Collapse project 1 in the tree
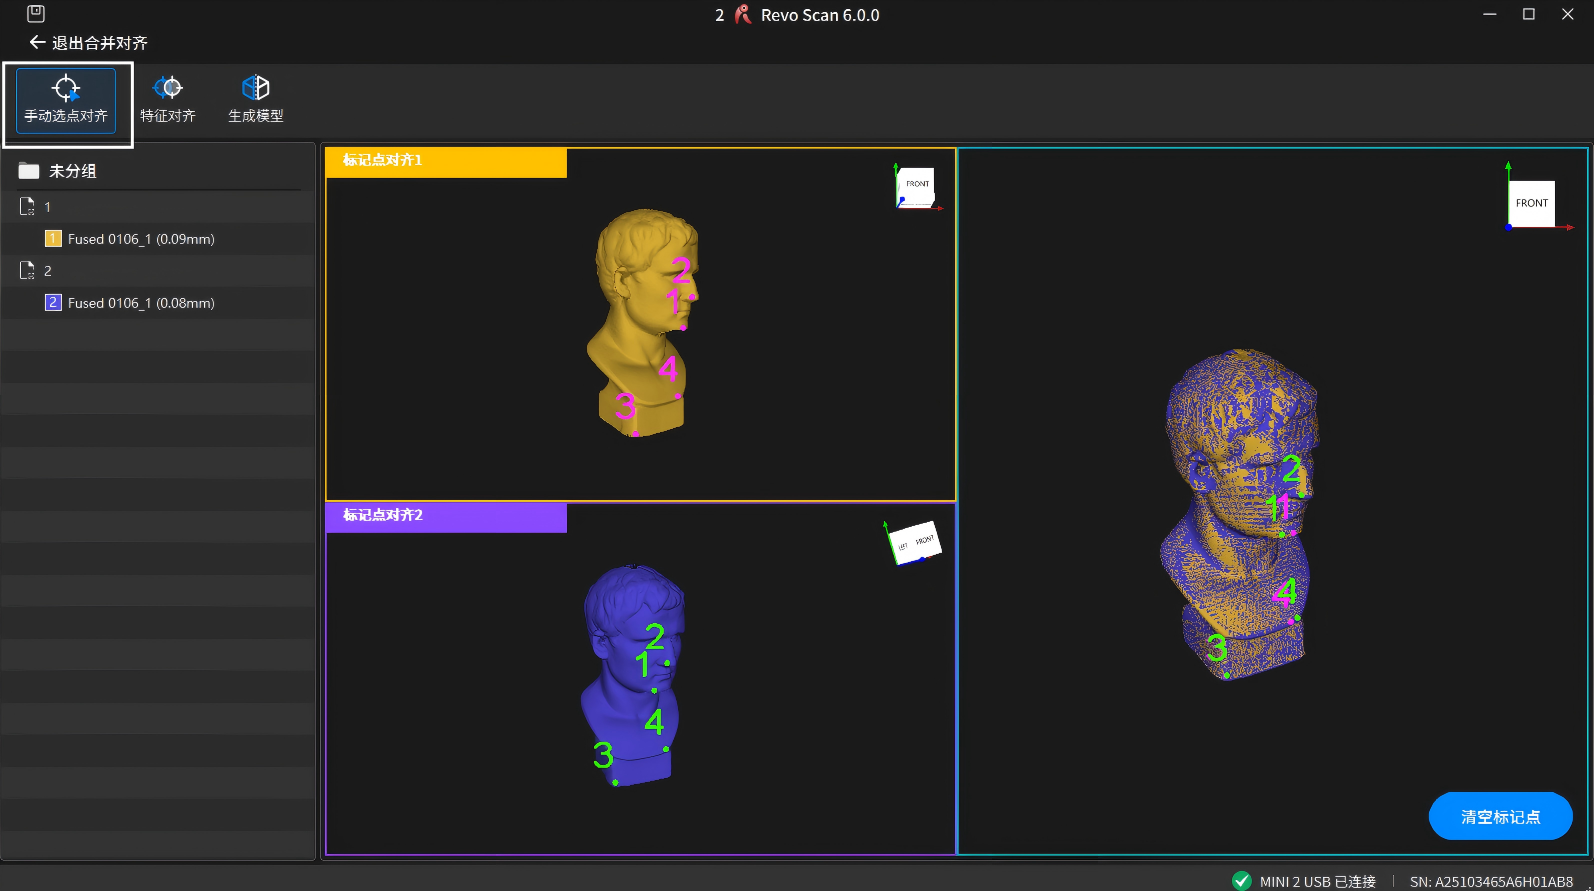 pos(27,207)
